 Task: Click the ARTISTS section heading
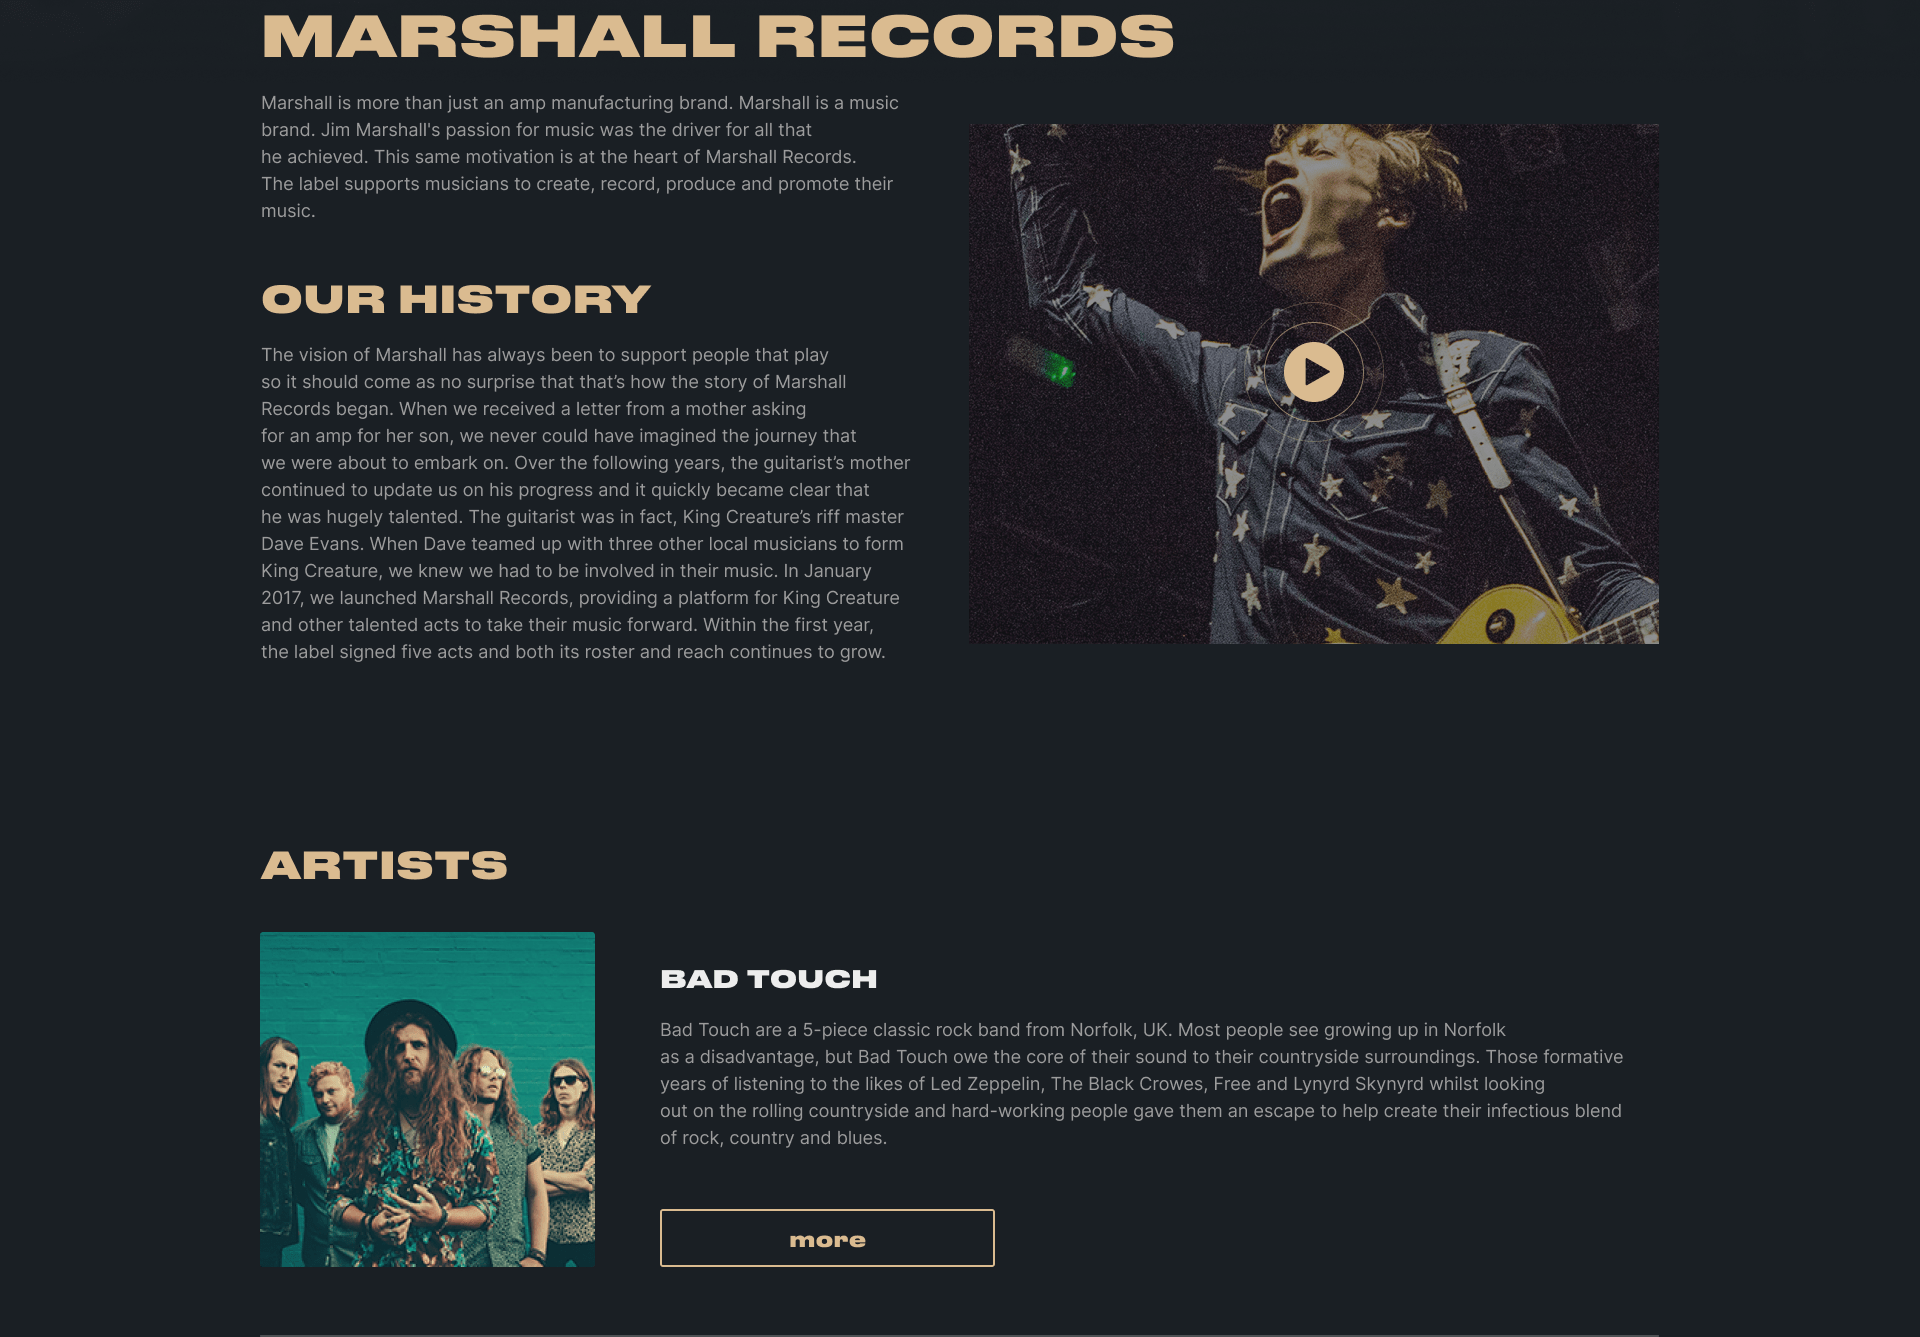point(384,865)
